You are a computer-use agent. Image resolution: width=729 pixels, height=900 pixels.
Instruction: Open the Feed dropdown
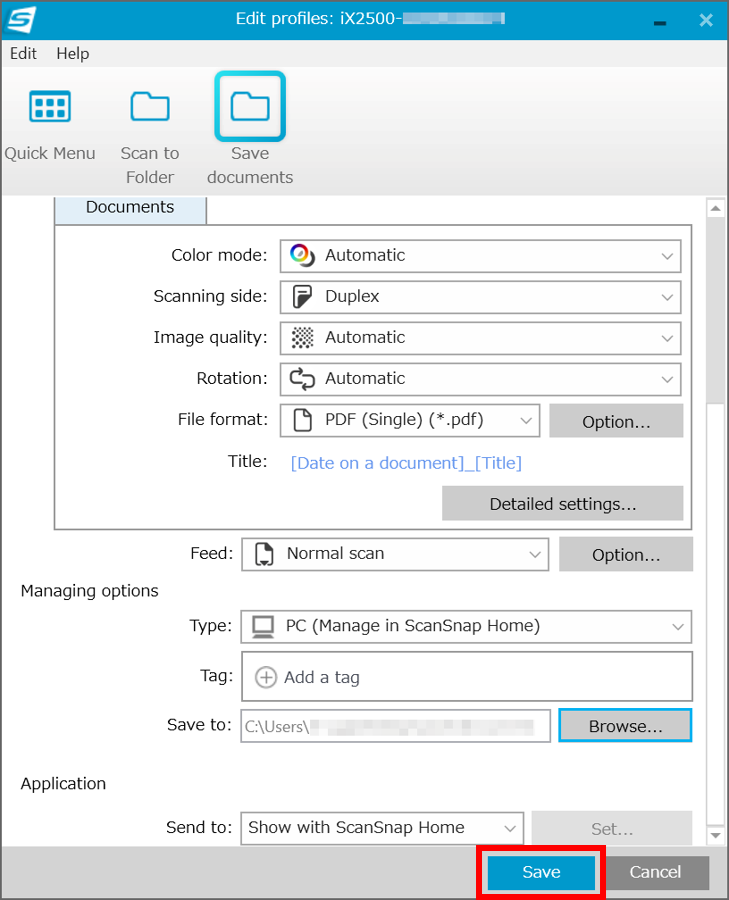395,554
